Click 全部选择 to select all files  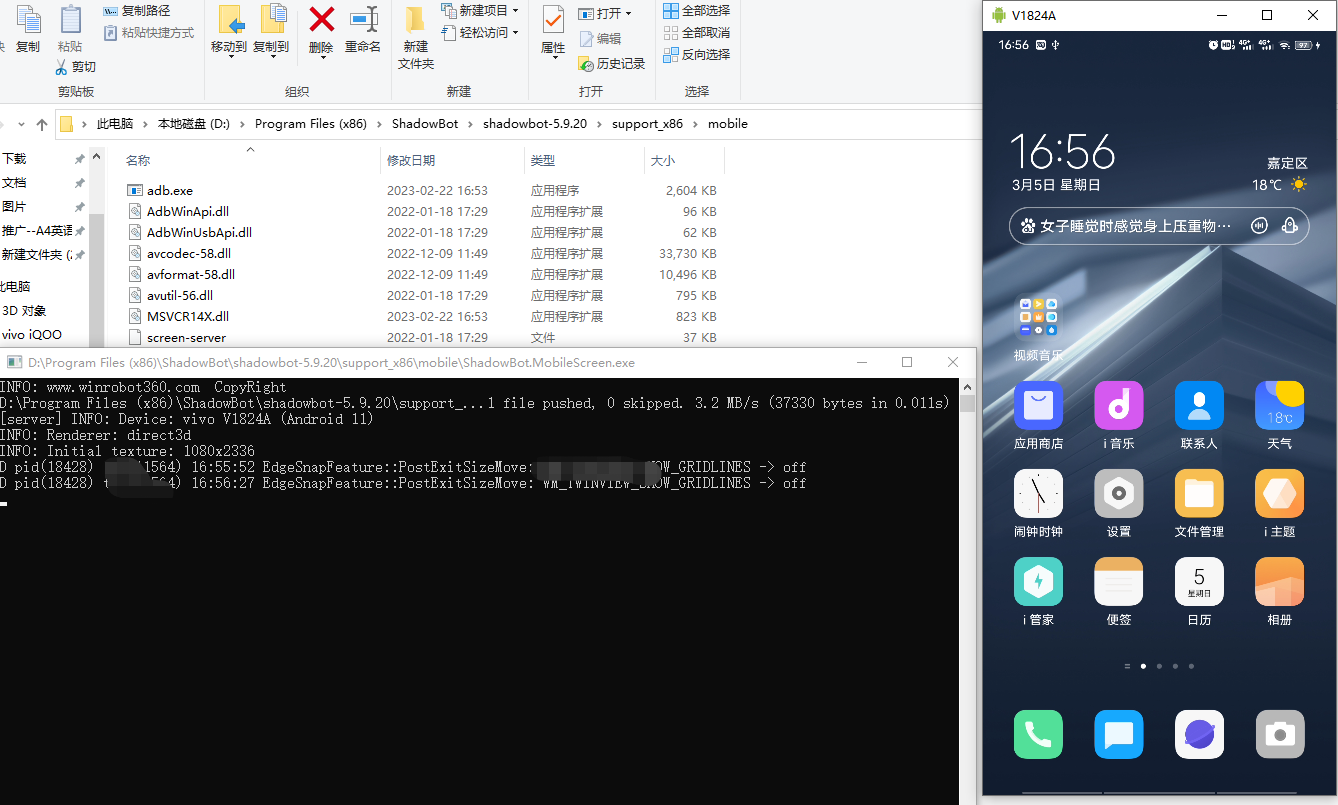(x=696, y=10)
